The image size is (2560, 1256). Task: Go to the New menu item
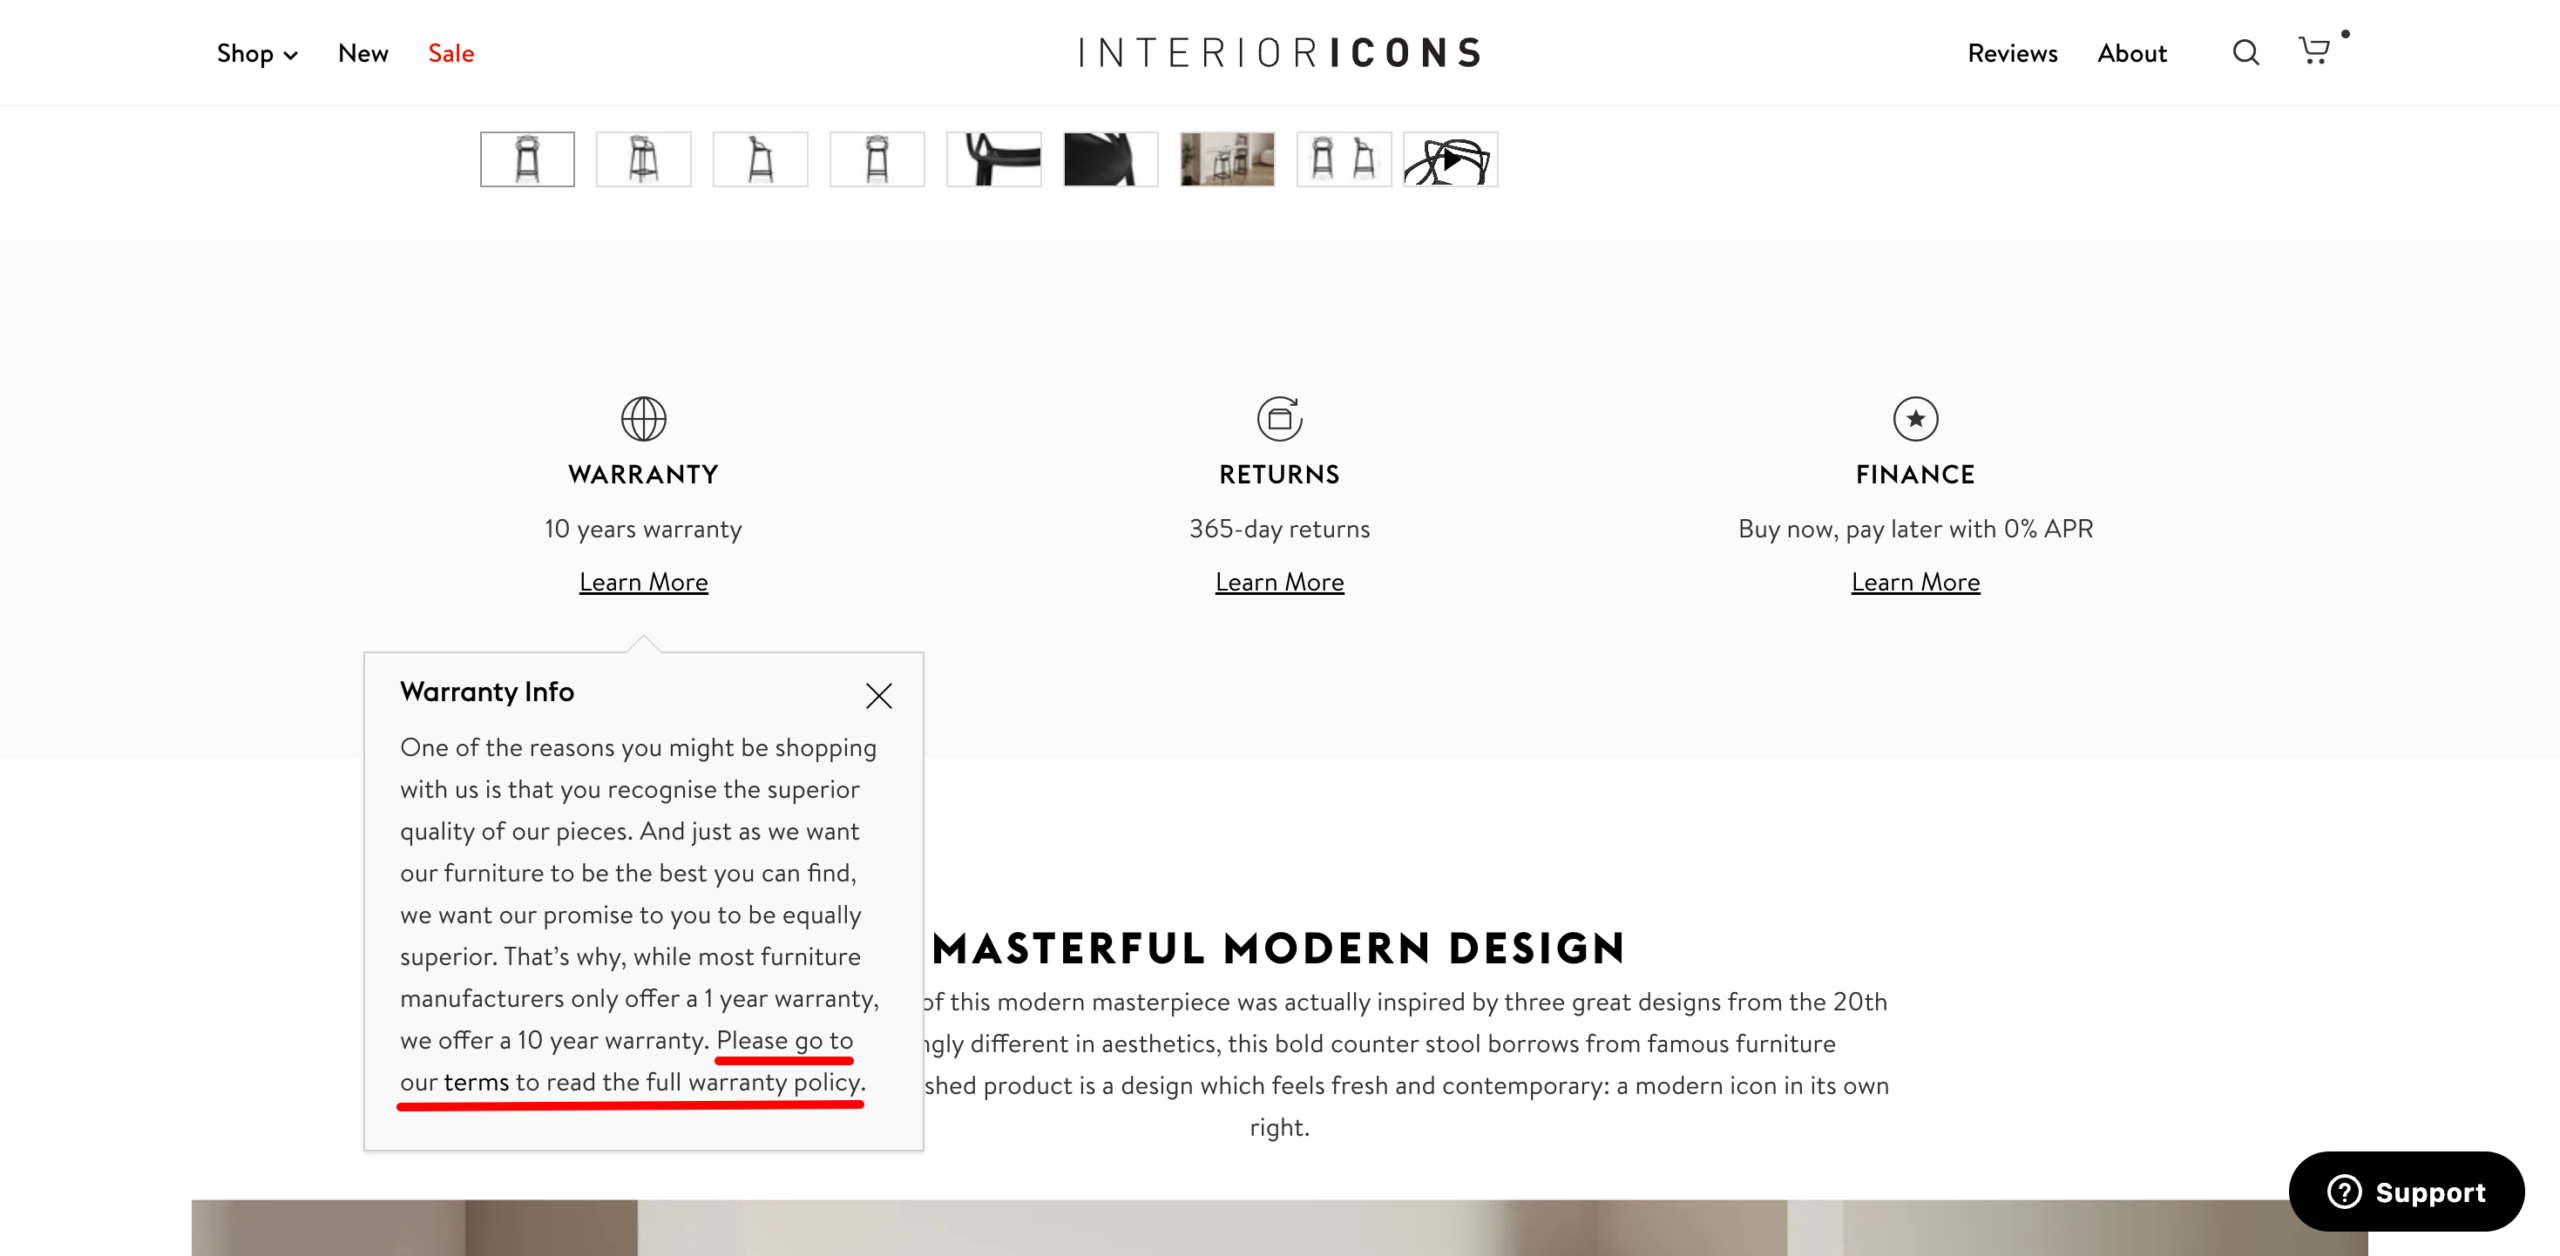pyautogui.click(x=363, y=54)
